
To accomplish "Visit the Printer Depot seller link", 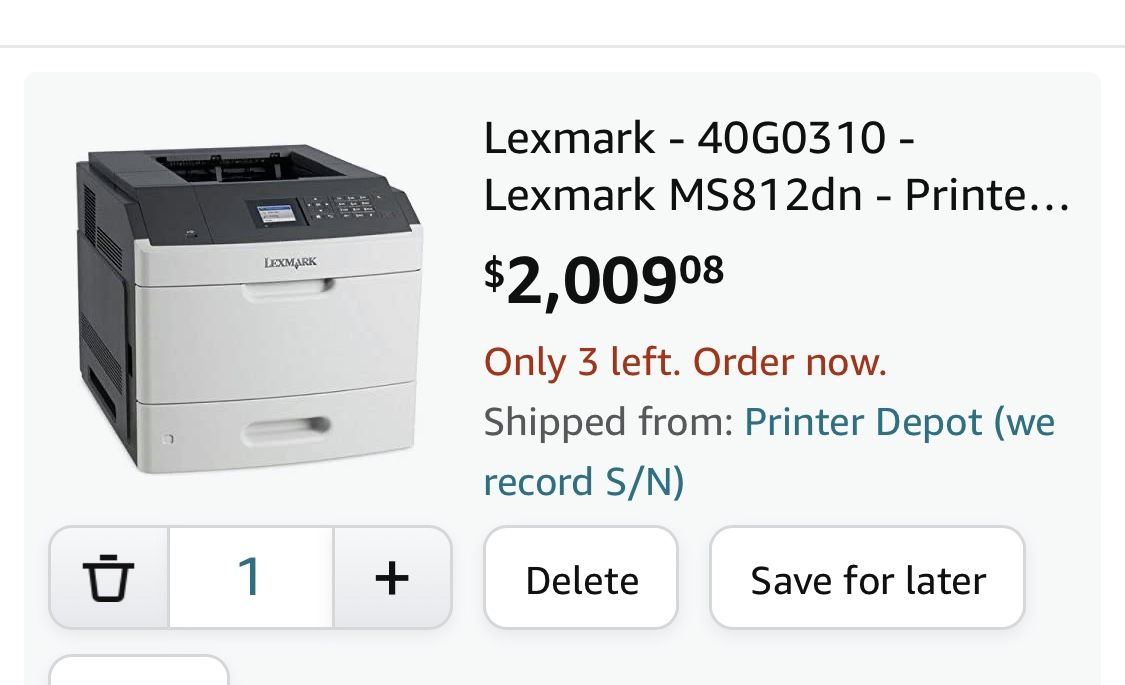I will pyautogui.click(x=897, y=421).
